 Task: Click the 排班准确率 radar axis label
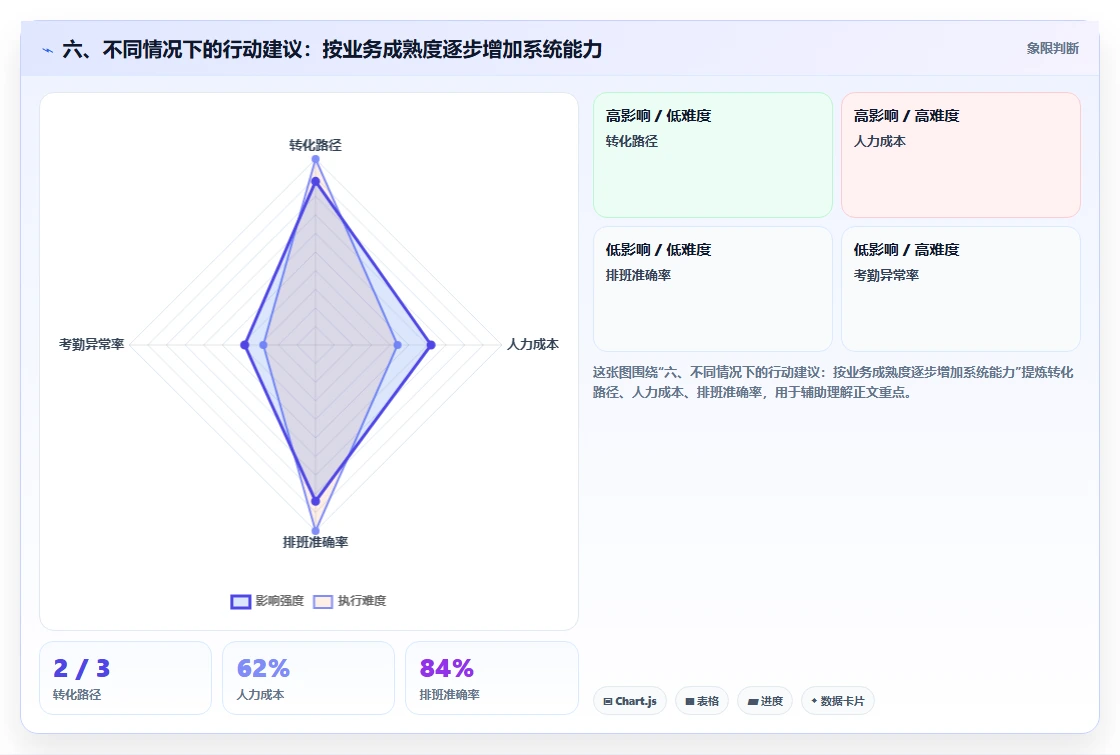click(x=316, y=542)
